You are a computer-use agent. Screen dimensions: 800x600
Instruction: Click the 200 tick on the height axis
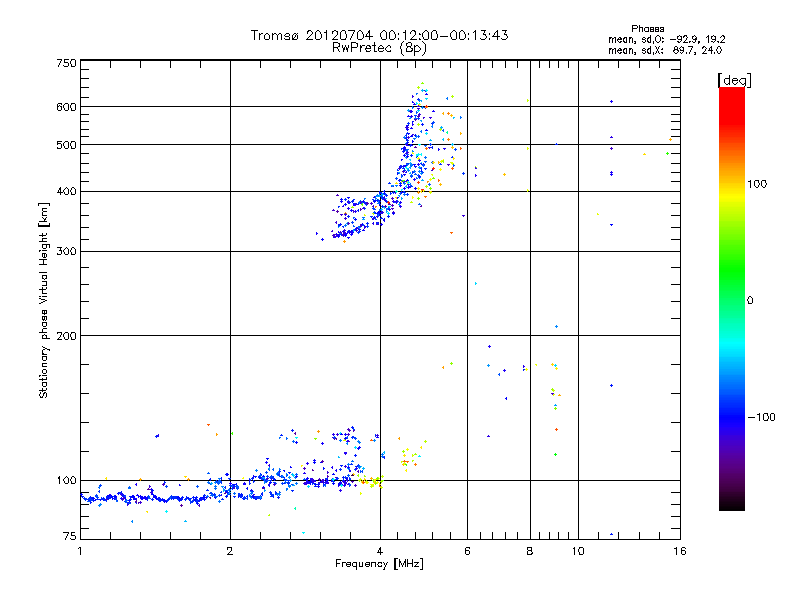(66, 336)
